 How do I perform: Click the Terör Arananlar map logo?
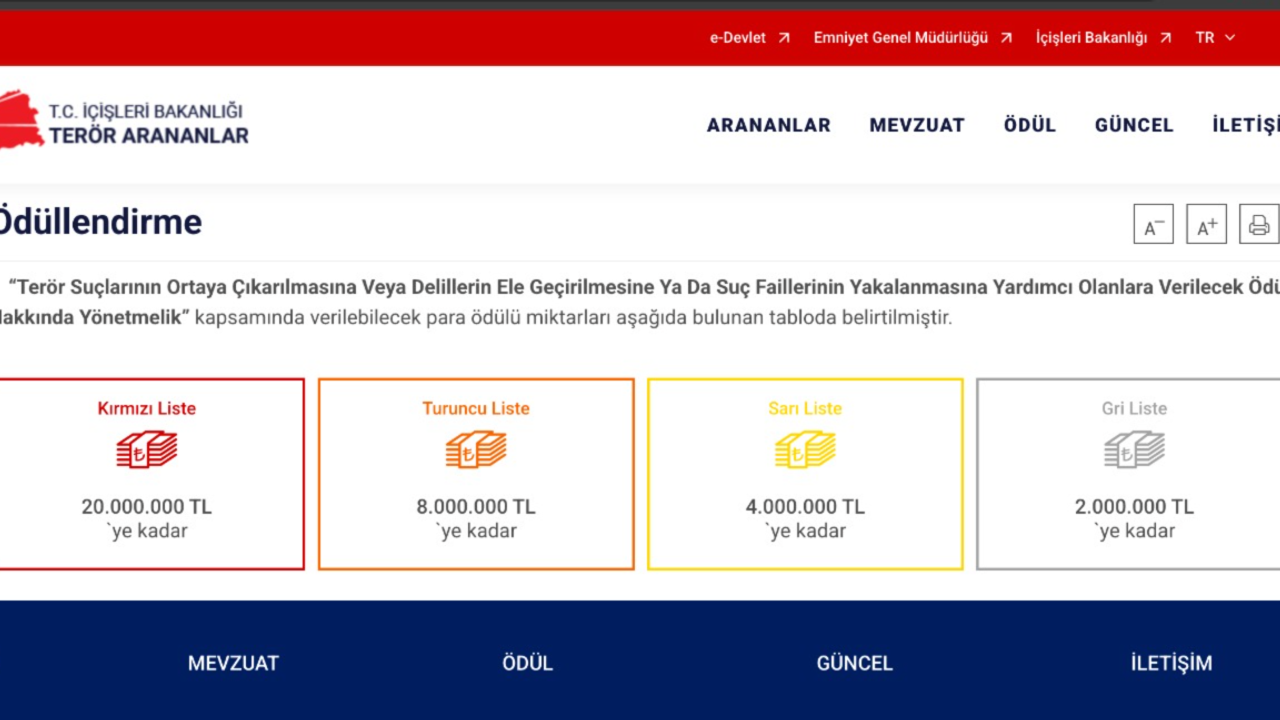(20, 120)
